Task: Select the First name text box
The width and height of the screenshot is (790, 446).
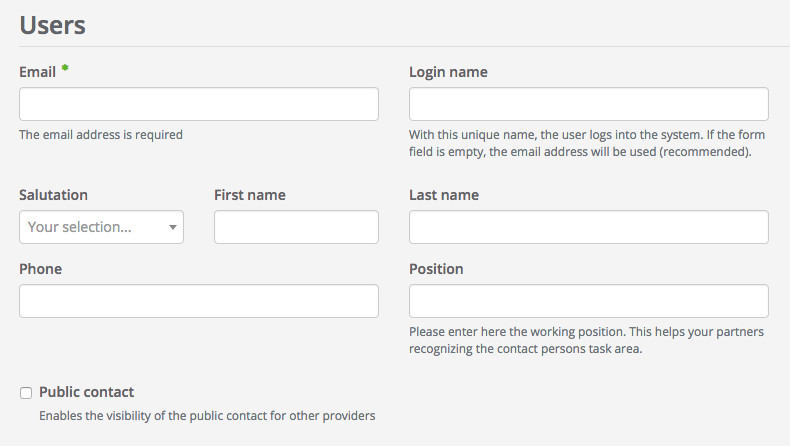Action: (x=296, y=227)
